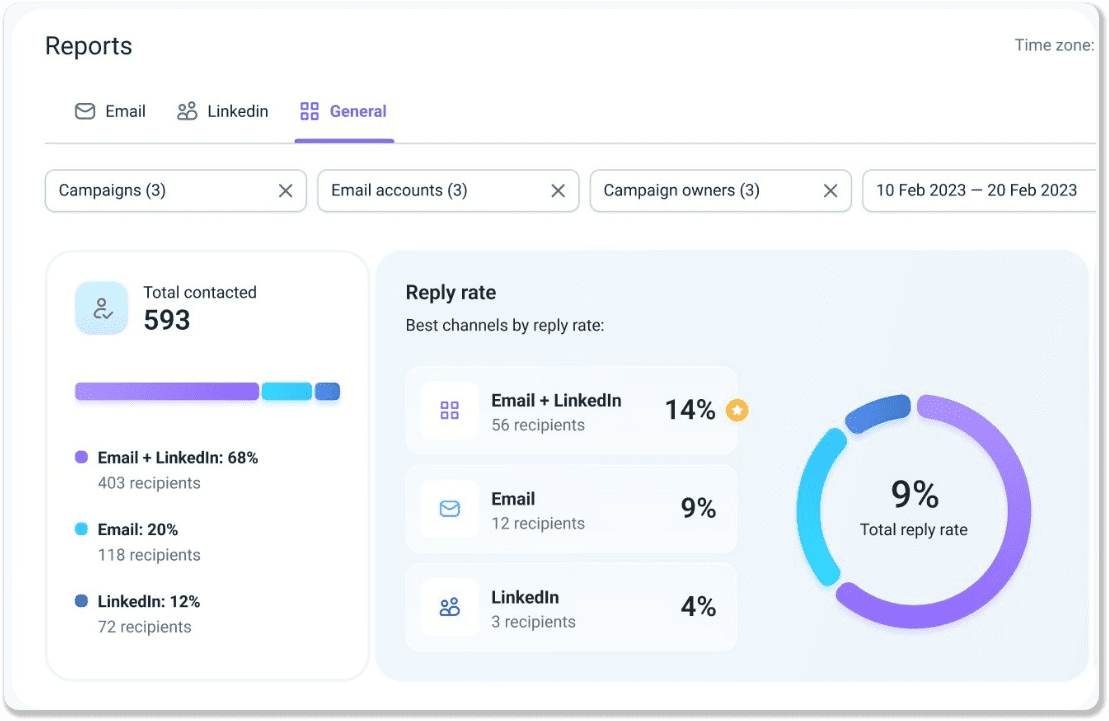
Task: Open the date range 10 Feb 2023 picker
Action: tap(977, 191)
